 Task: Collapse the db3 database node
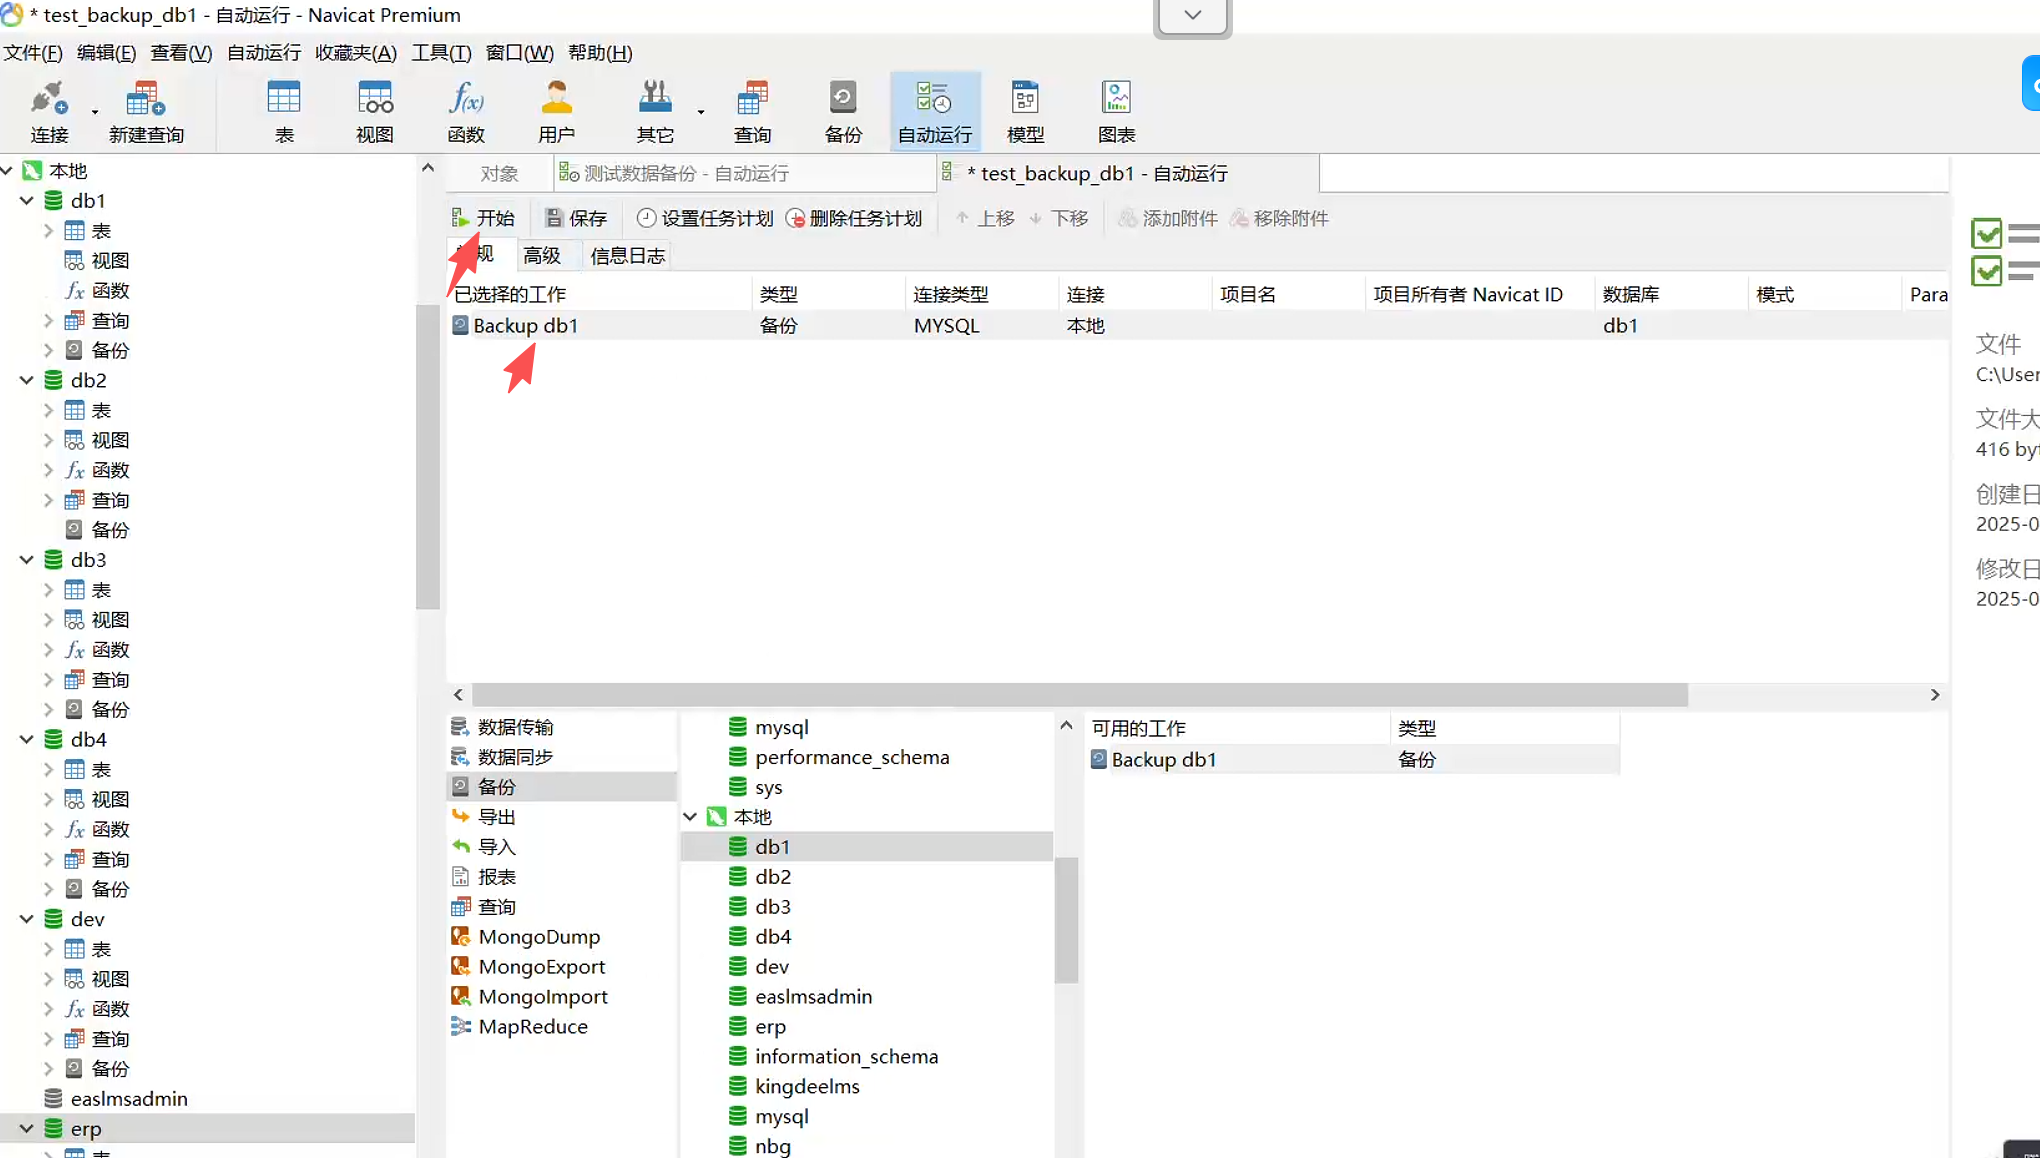[x=27, y=560]
